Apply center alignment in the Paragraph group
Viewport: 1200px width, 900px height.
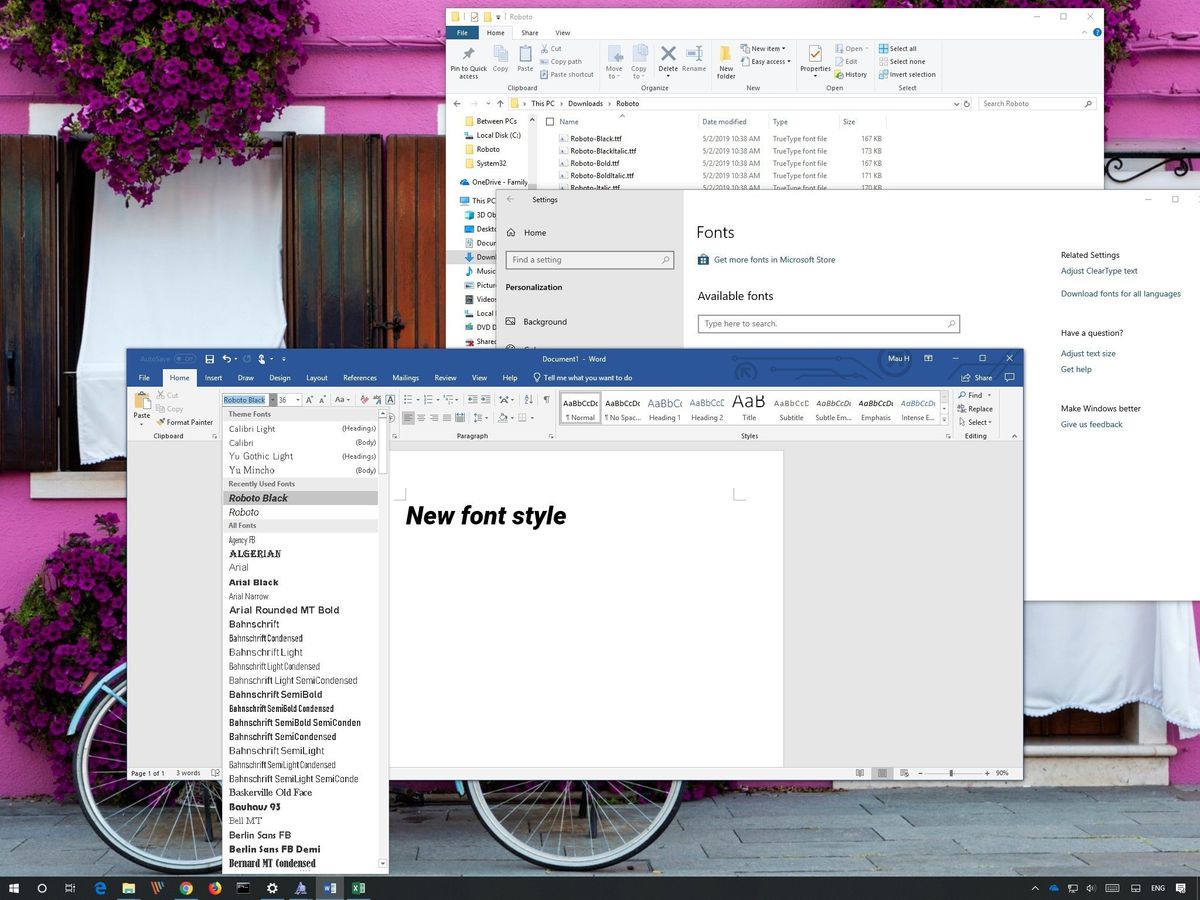(420, 417)
